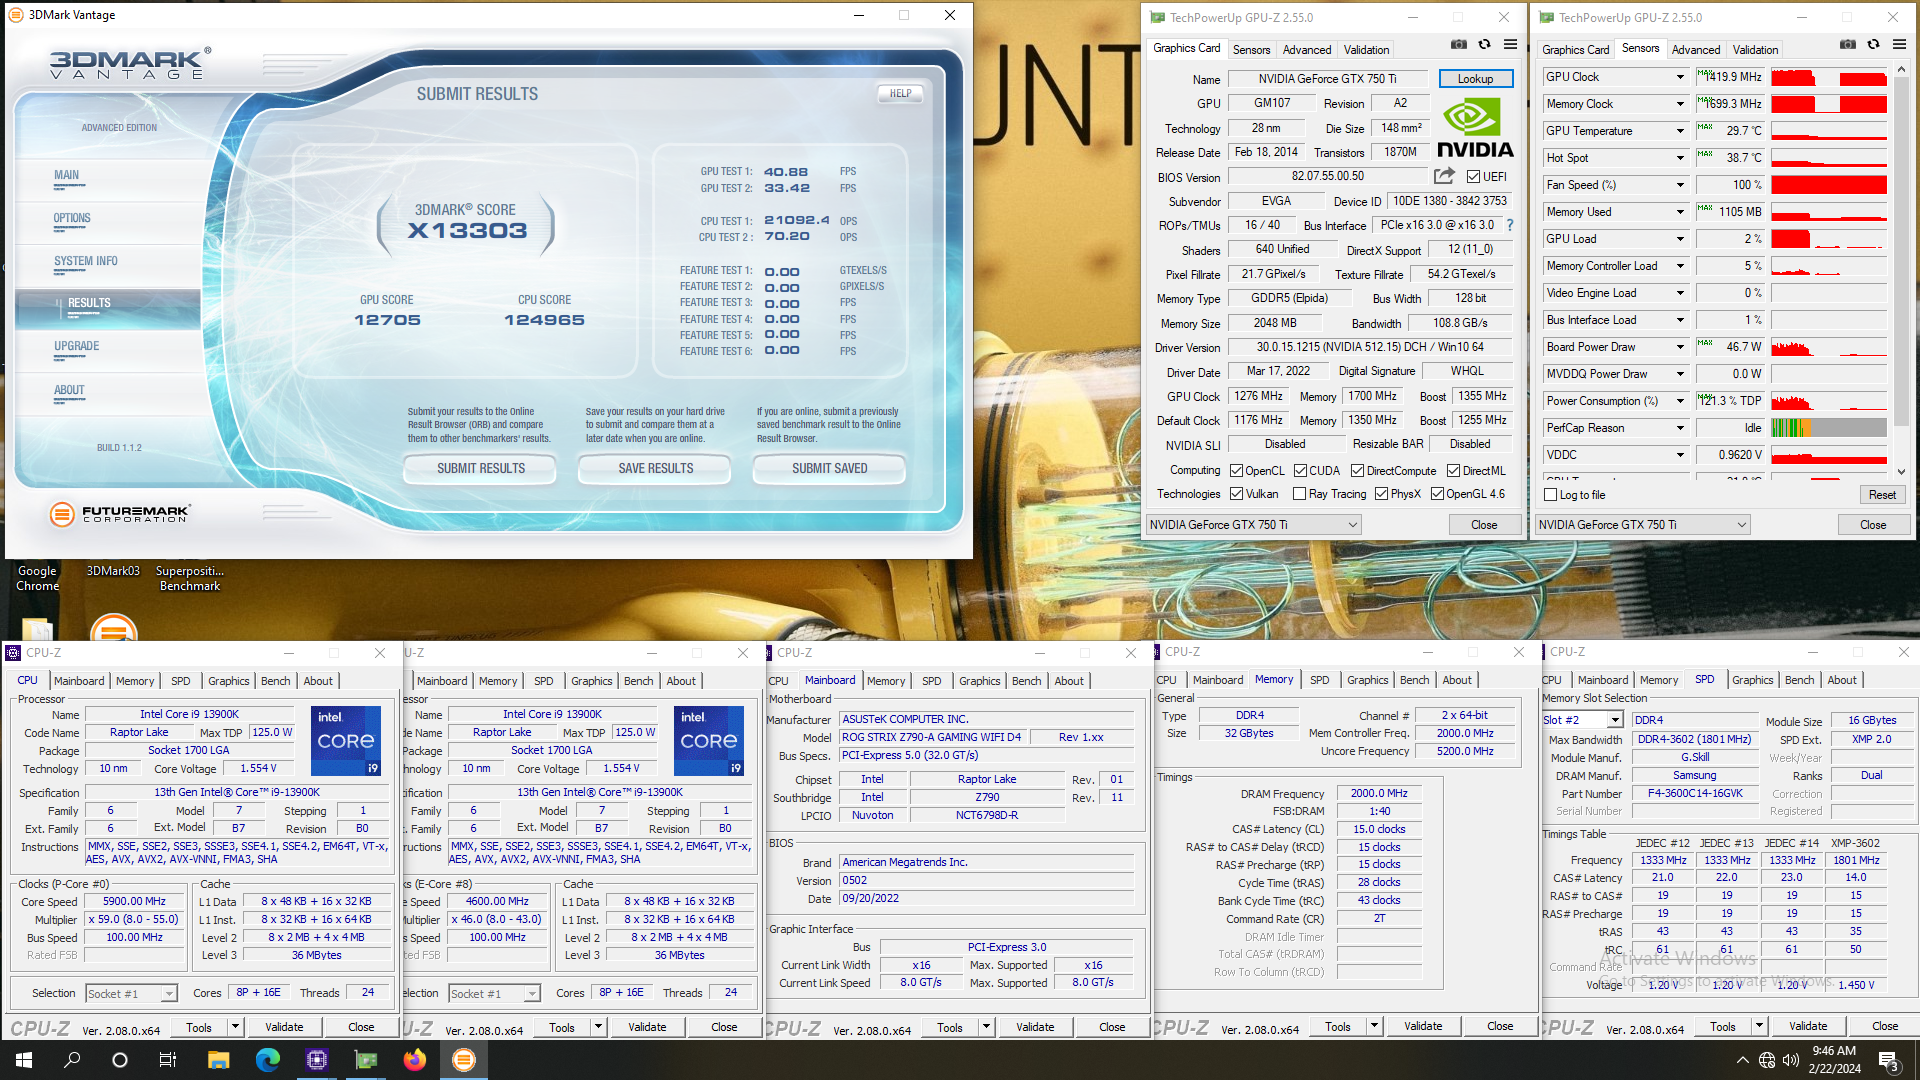The width and height of the screenshot is (1920, 1080).
Task: Open the Windows Start menu
Action: point(24,1060)
